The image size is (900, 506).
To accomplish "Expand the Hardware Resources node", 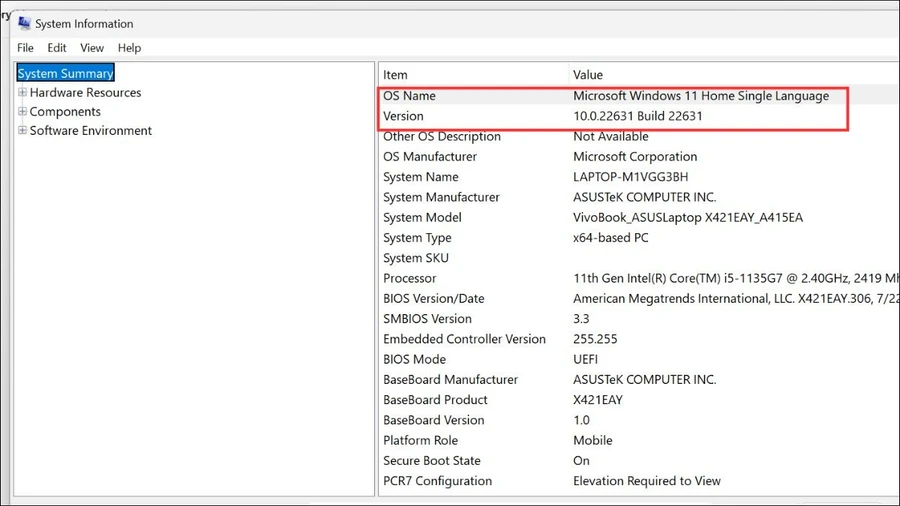I will point(22,92).
